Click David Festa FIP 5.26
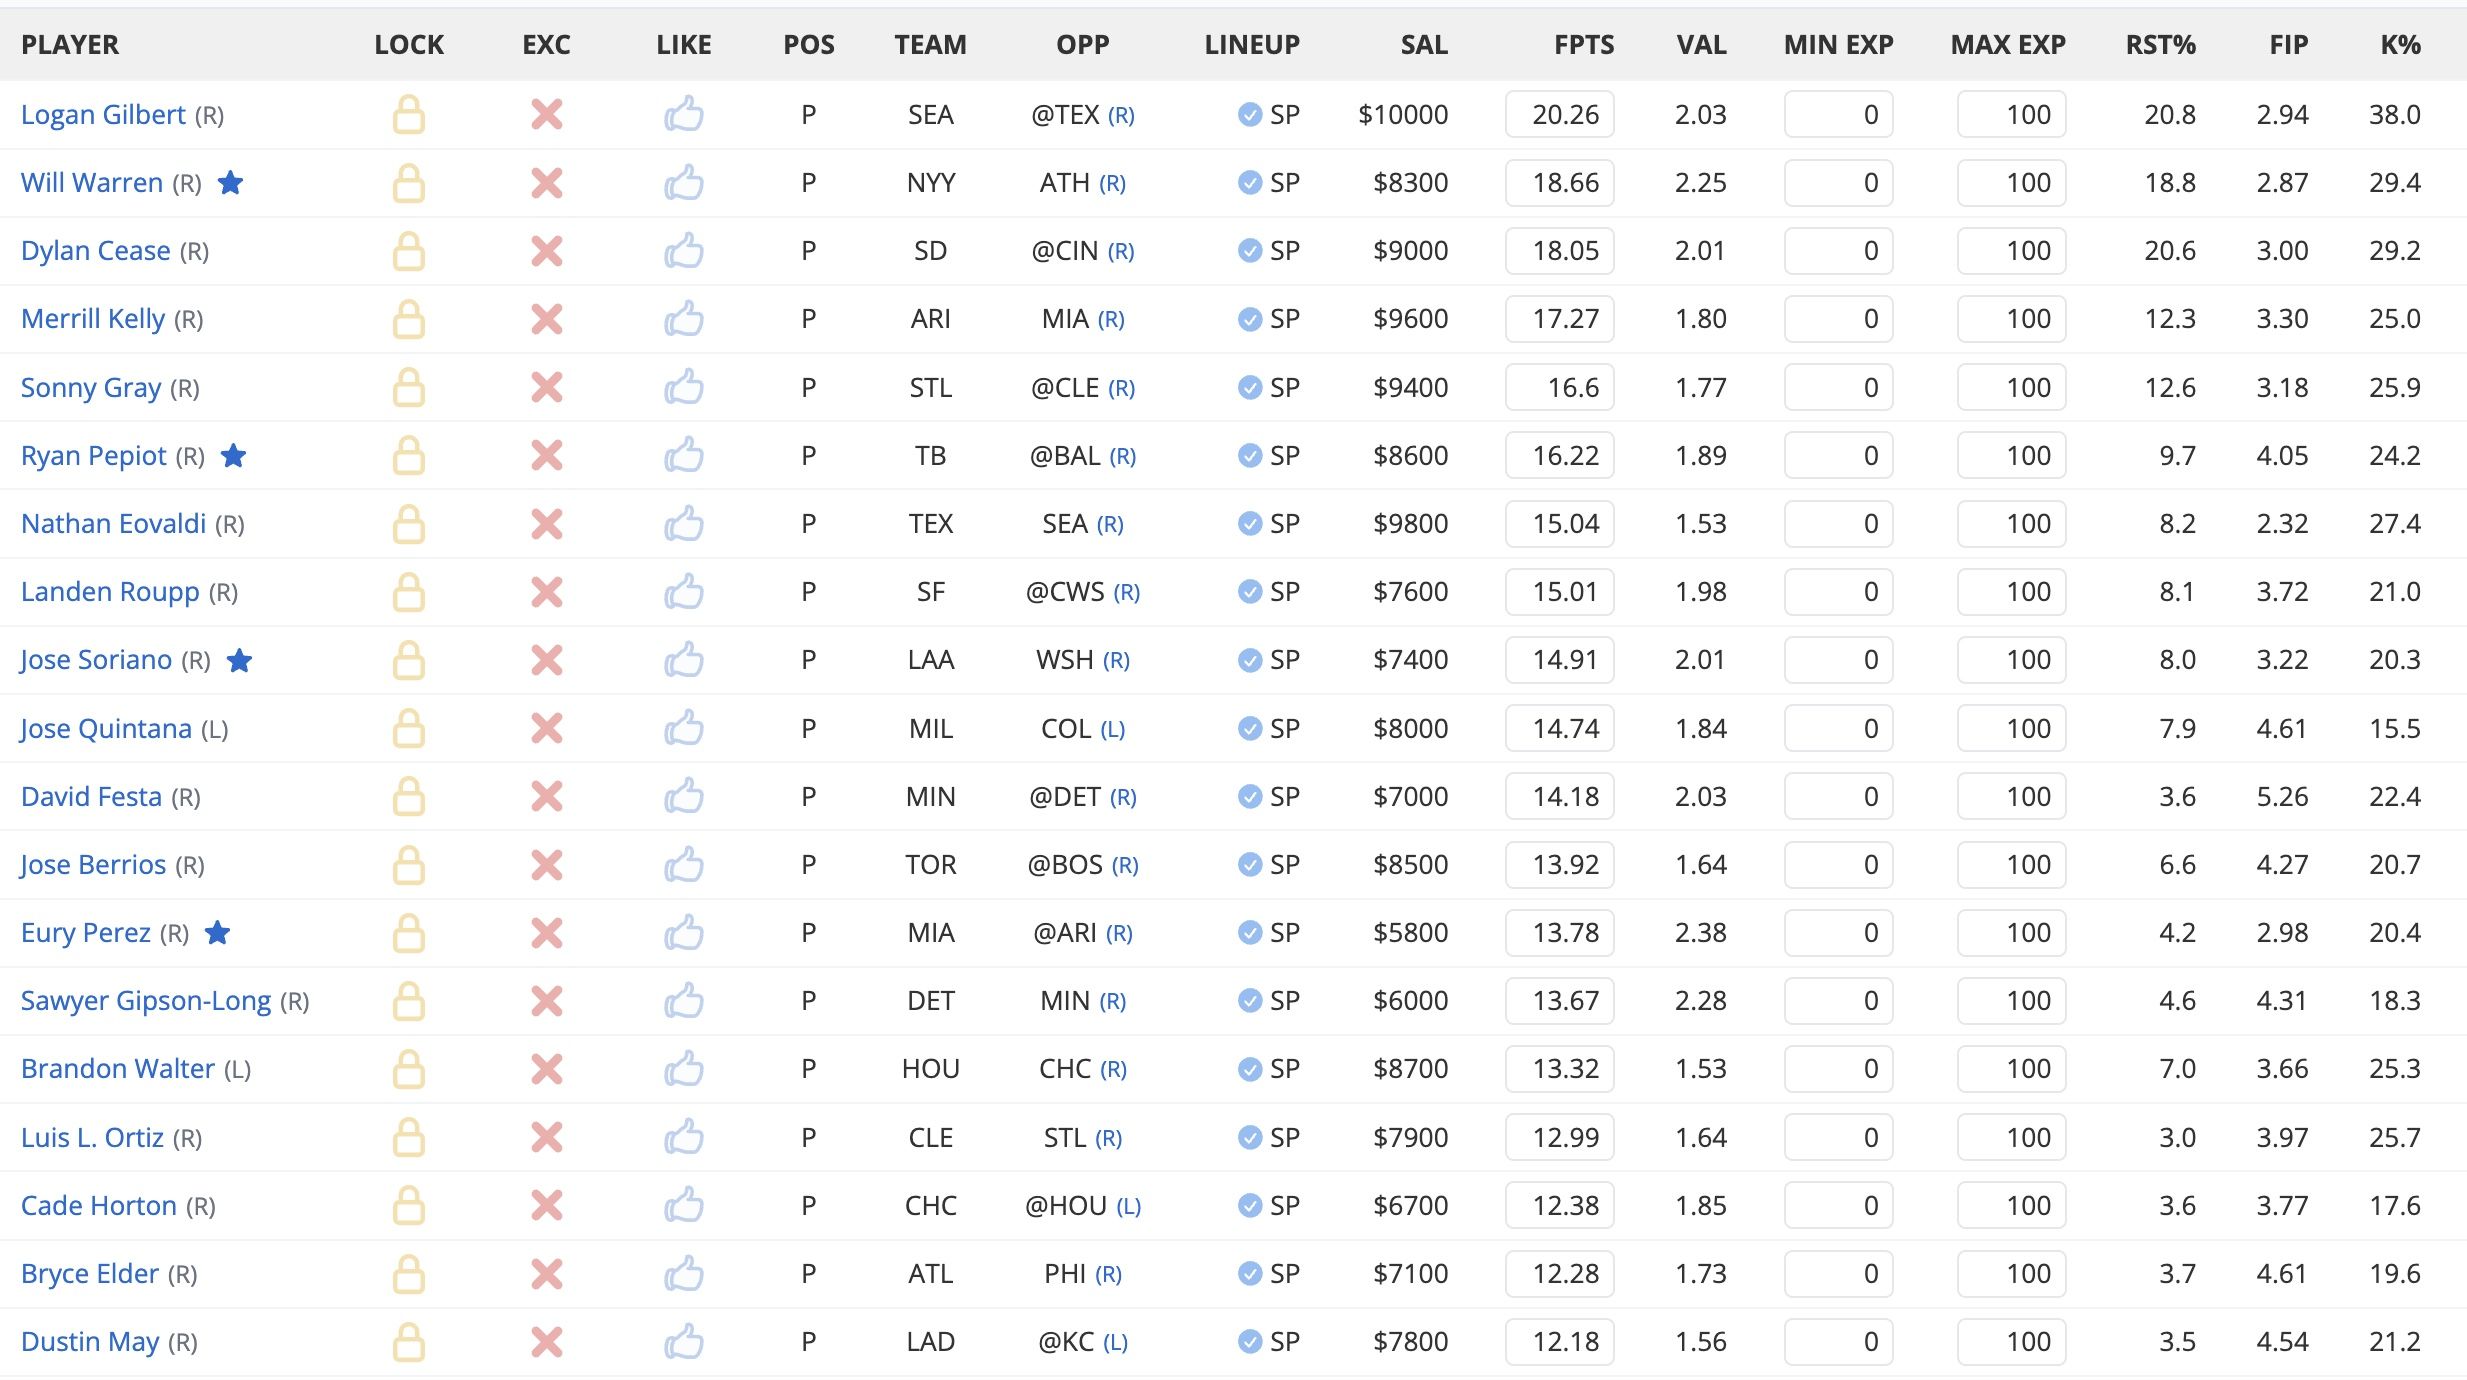 (x=2282, y=797)
